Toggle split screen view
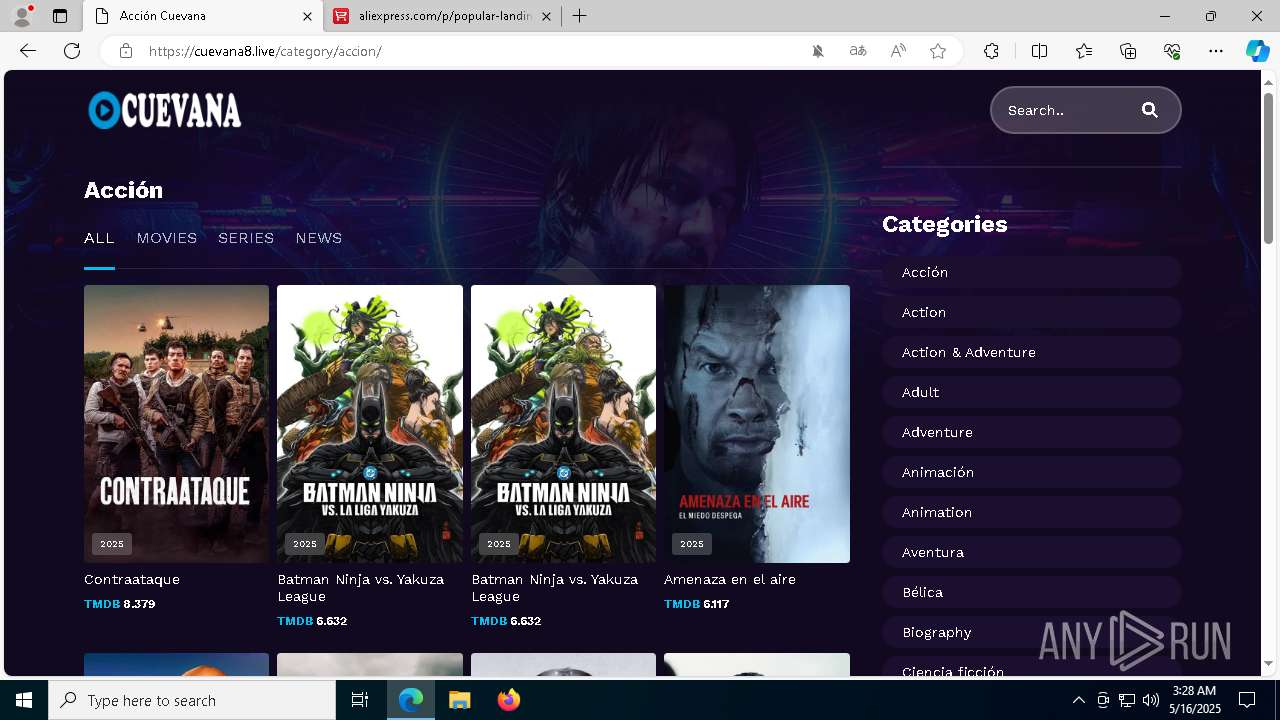The image size is (1280, 720). (x=1039, y=51)
